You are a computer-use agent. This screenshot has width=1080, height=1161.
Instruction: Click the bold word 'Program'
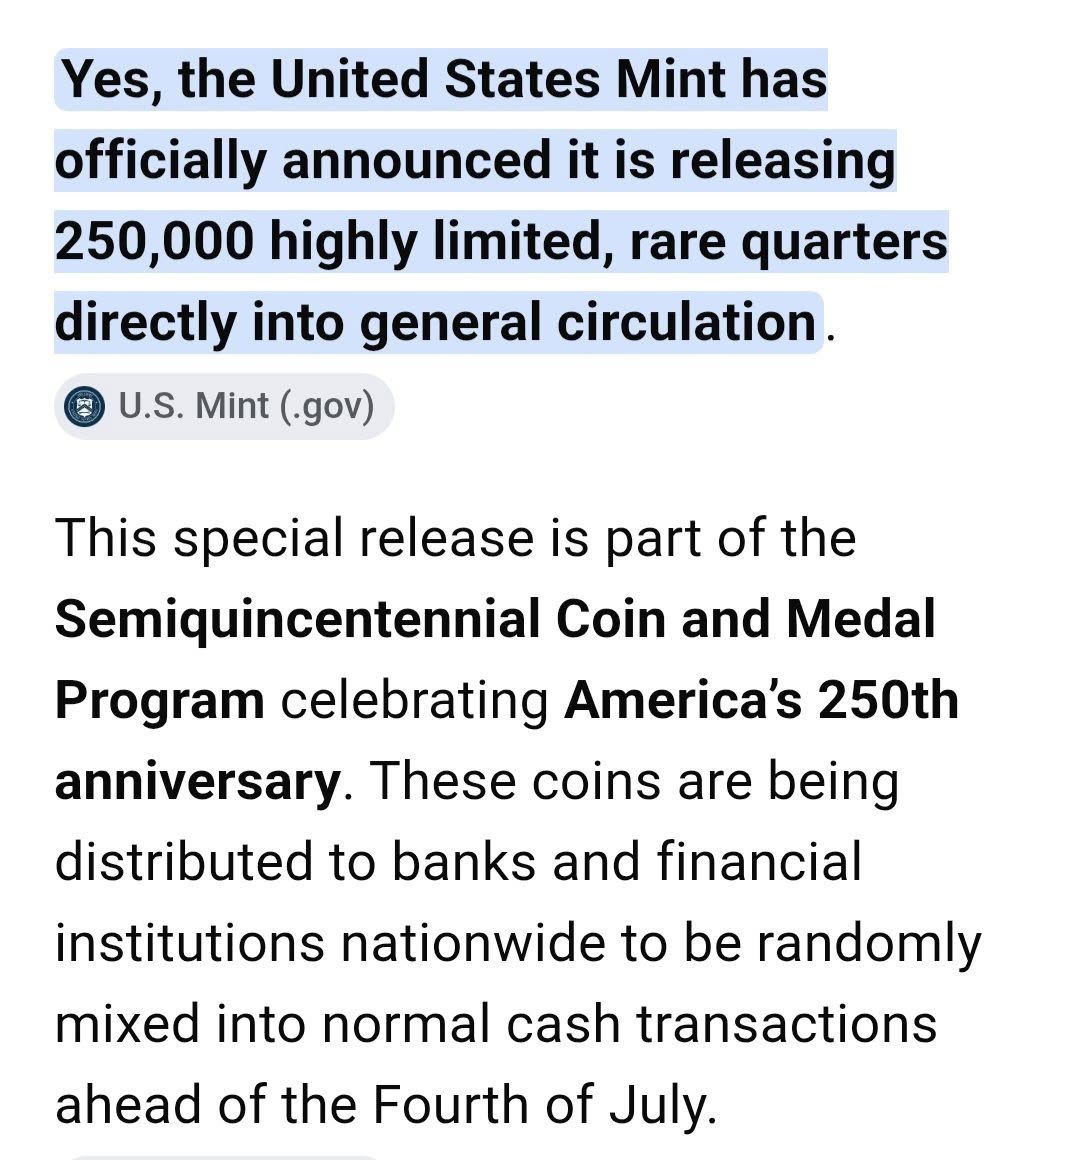click(x=160, y=701)
